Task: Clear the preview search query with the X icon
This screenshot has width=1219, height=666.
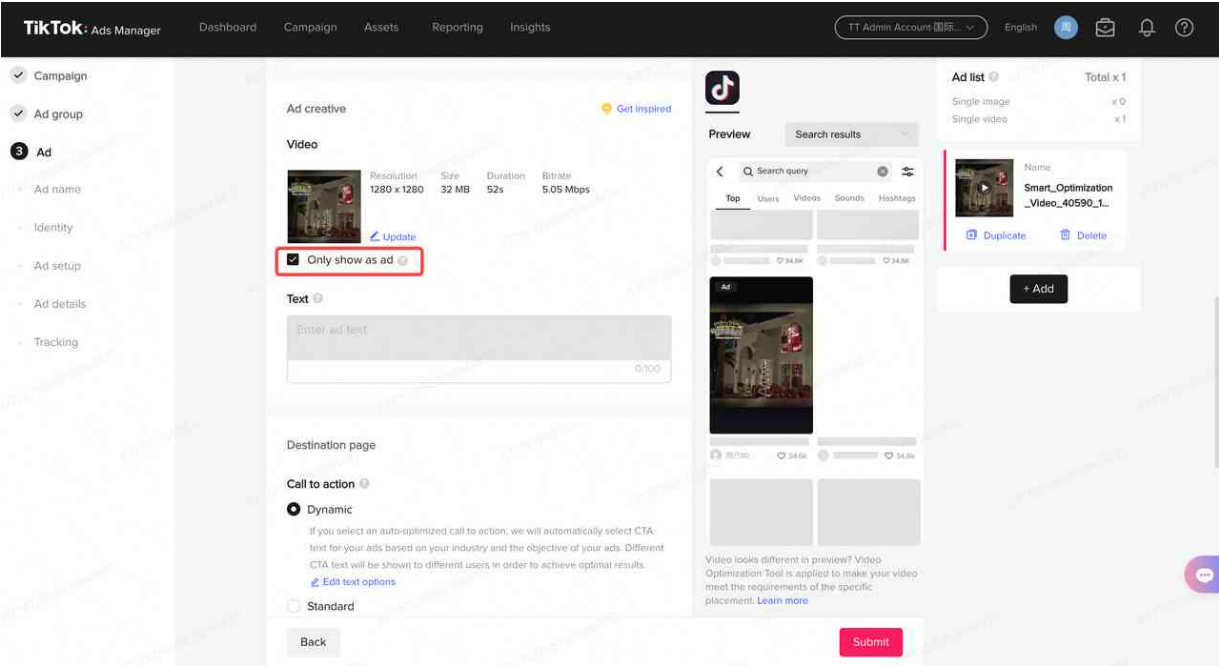Action: click(x=883, y=171)
